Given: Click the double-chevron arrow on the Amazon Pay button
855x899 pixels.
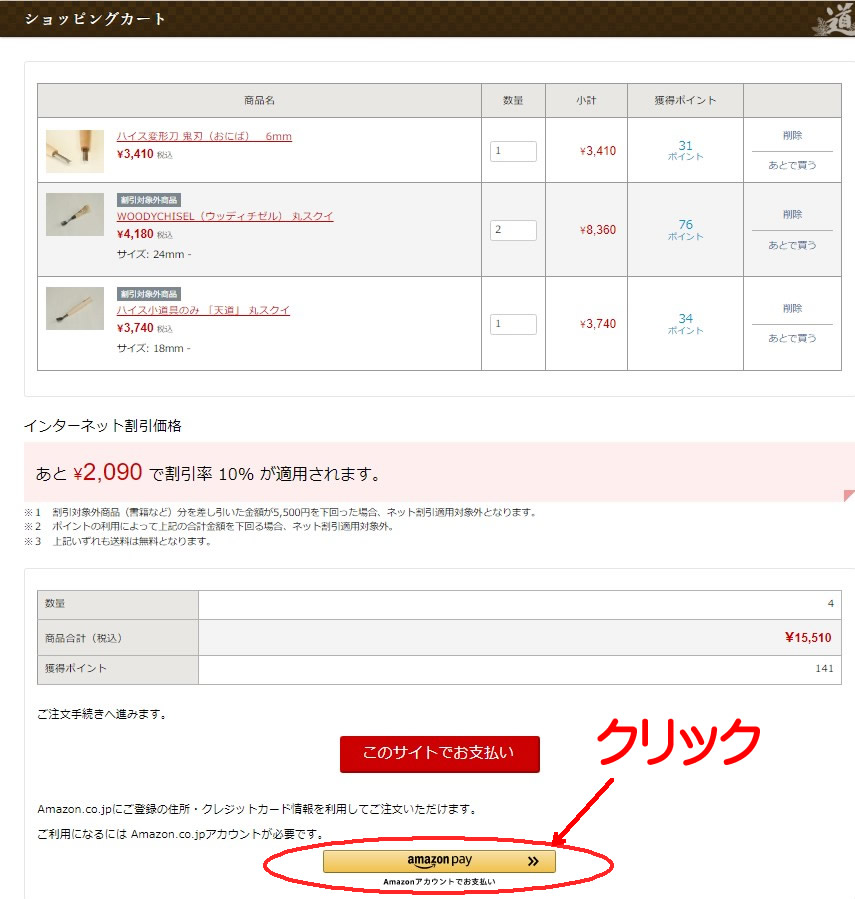Looking at the screenshot, I should [x=533, y=861].
